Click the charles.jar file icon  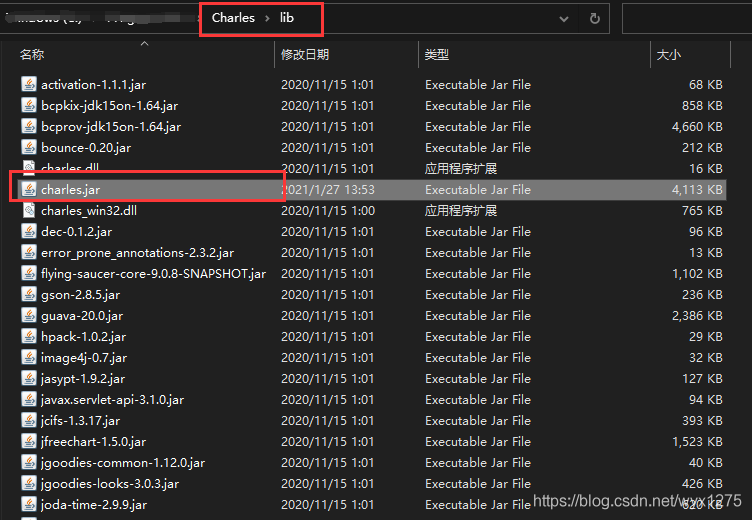click(29, 189)
